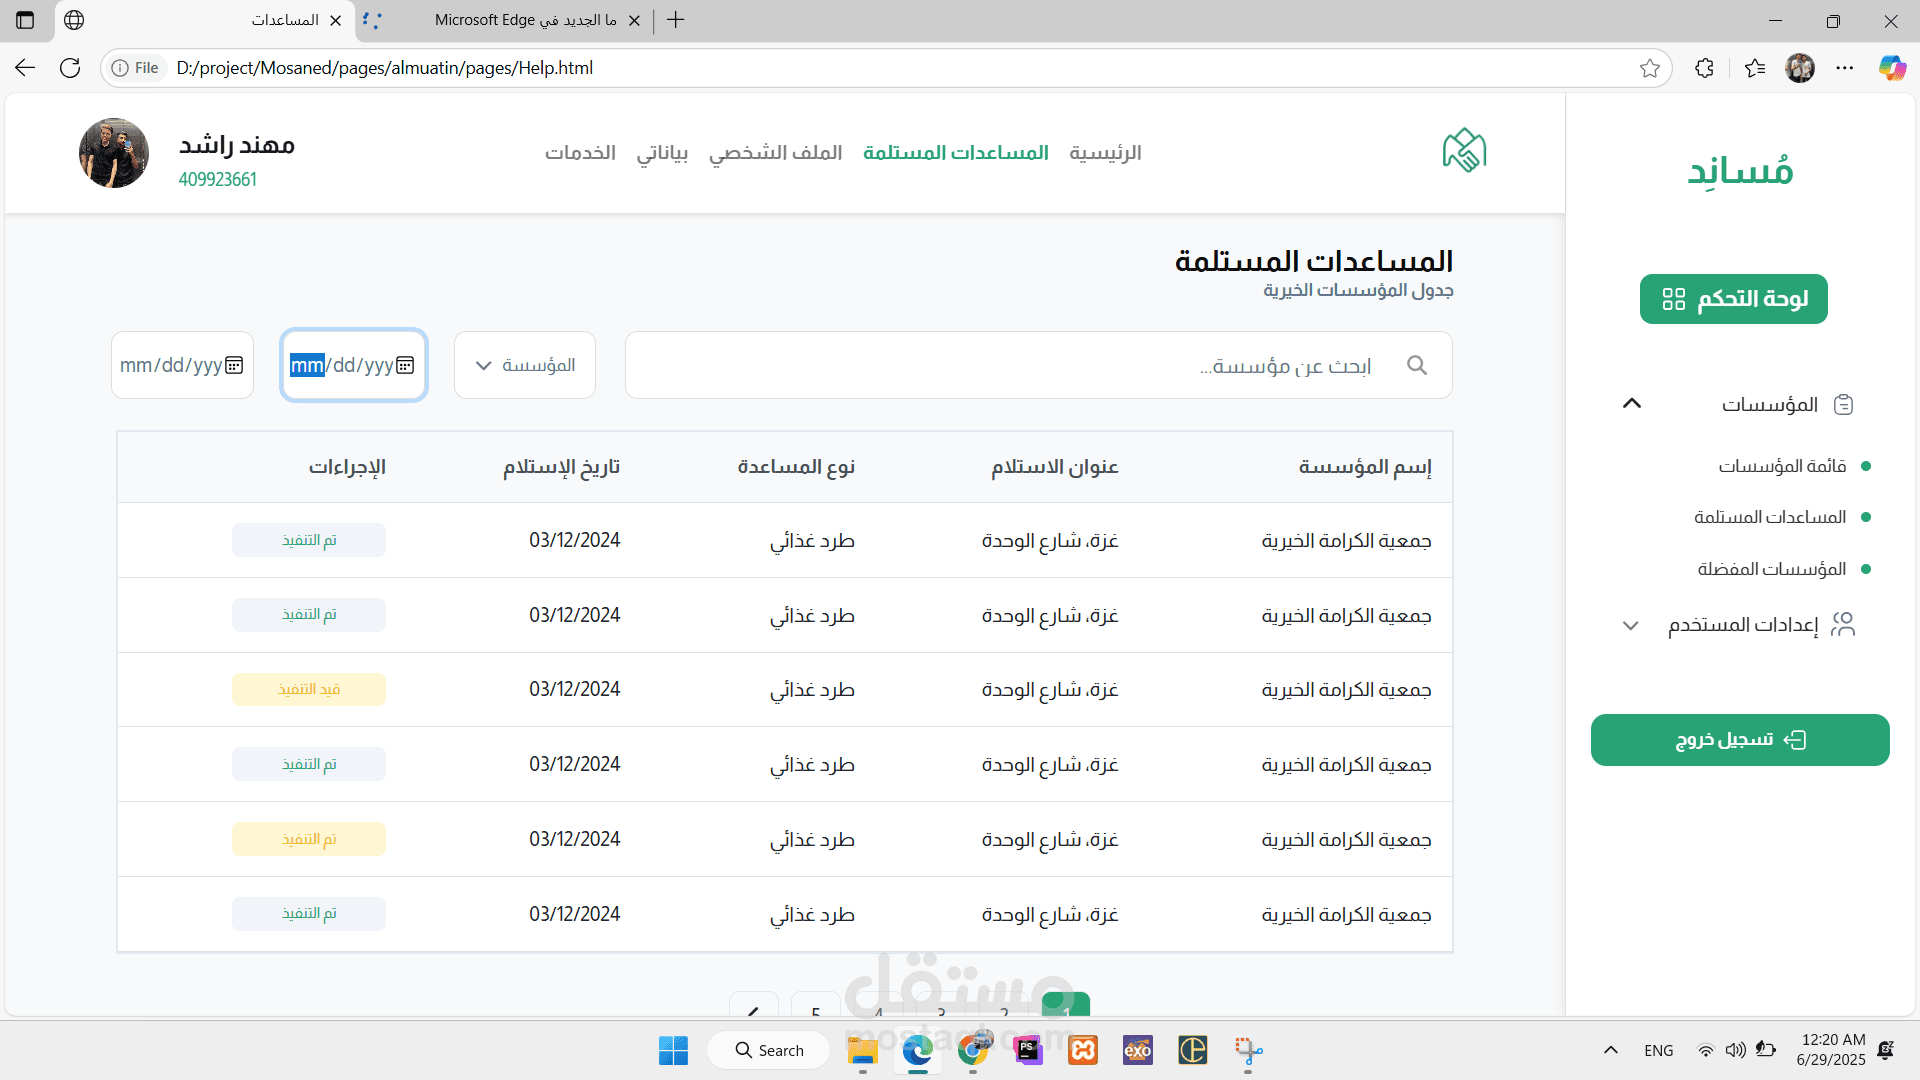Viewport: 1920px width, 1080px height.
Task: Open الخدمات nav tab
Action: point(580,152)
